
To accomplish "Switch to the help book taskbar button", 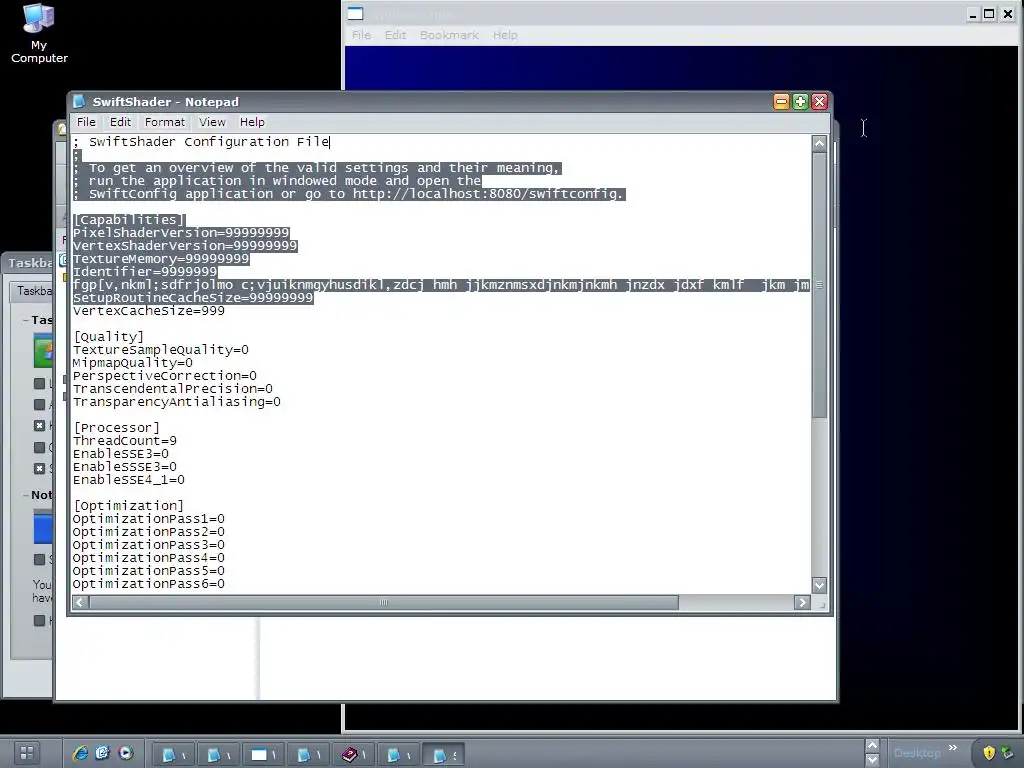I will [x=353, y=755].
